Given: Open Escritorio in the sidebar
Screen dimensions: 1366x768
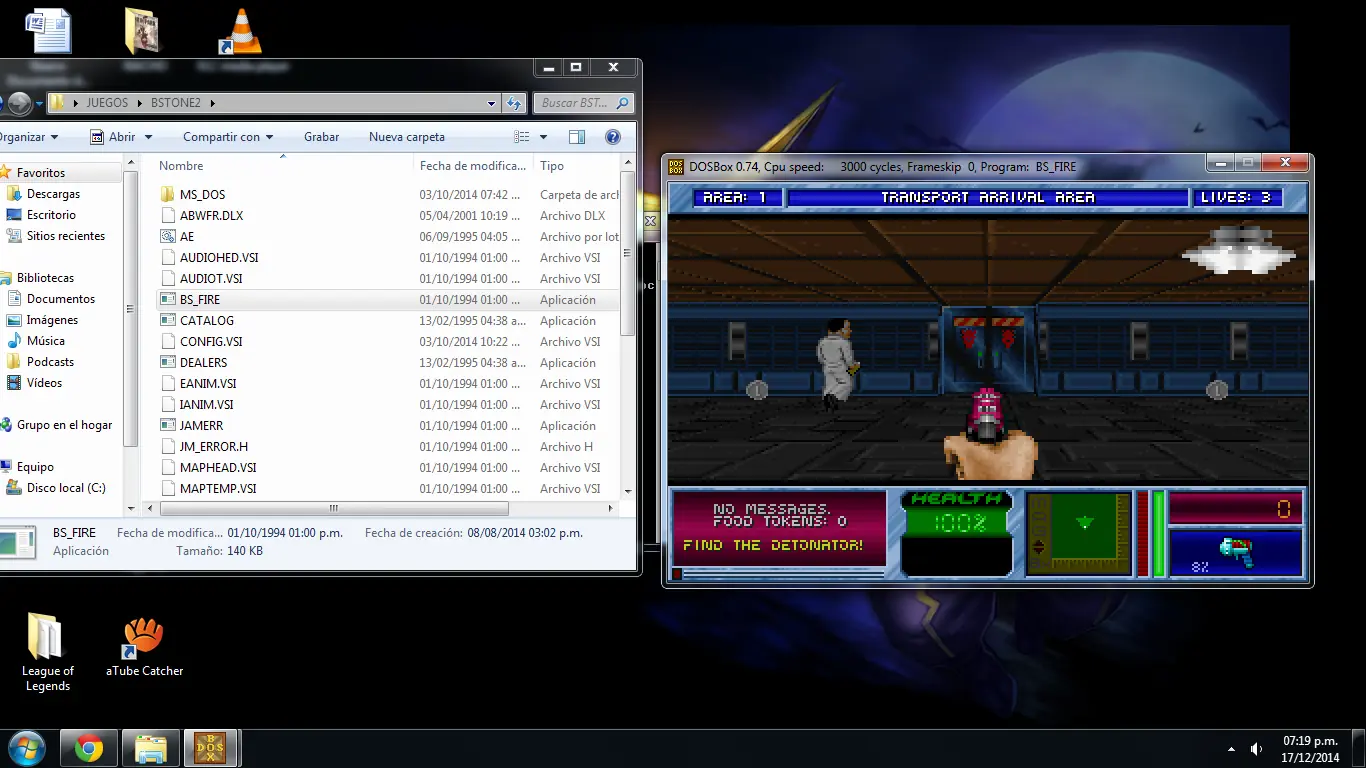Looking at the screenshot, I should coord(51,215).
